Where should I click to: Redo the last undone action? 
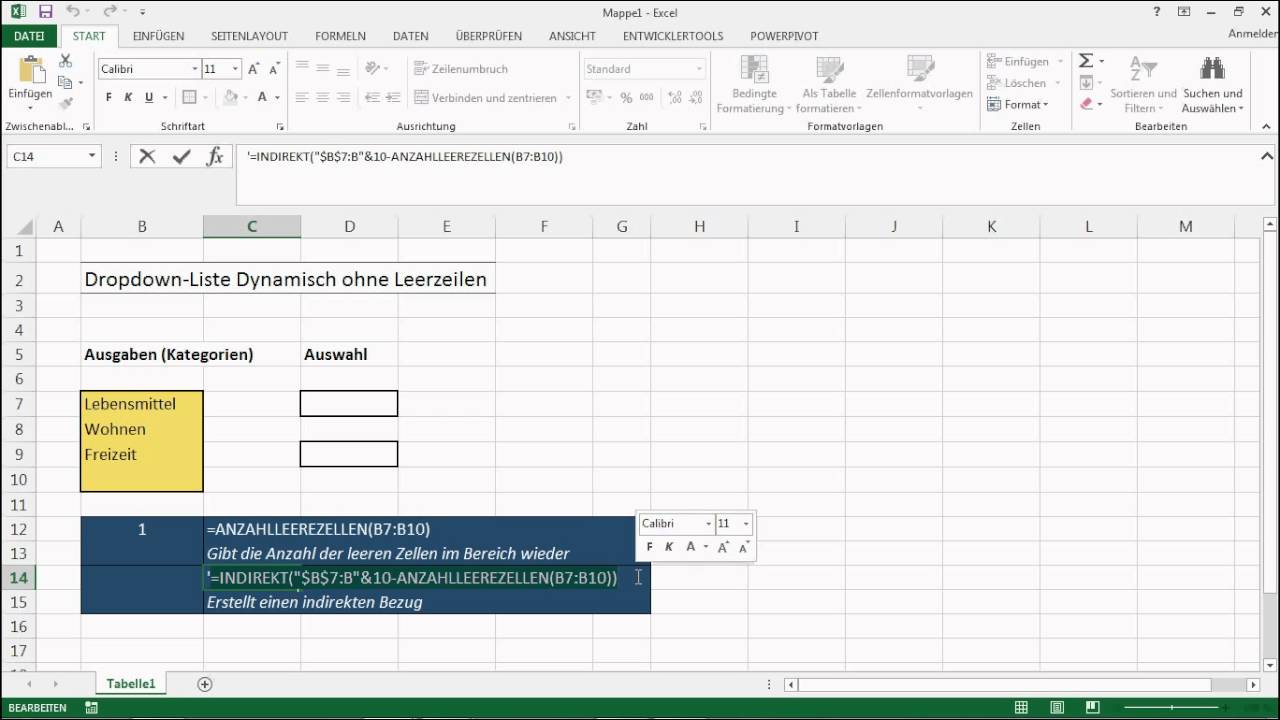point(109,12)
